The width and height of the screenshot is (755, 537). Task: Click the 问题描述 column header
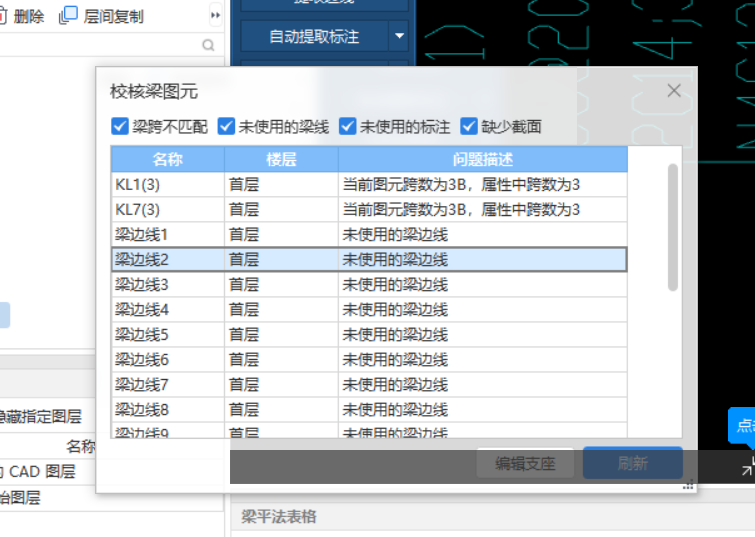coord(483,159)
